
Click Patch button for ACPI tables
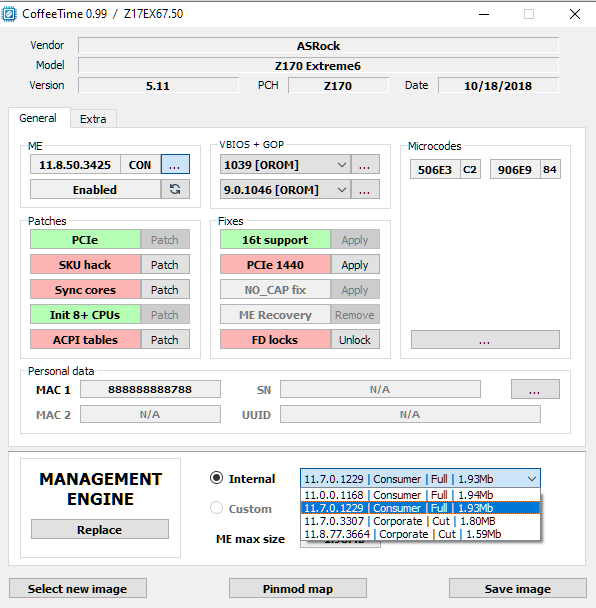click(165, 339)
